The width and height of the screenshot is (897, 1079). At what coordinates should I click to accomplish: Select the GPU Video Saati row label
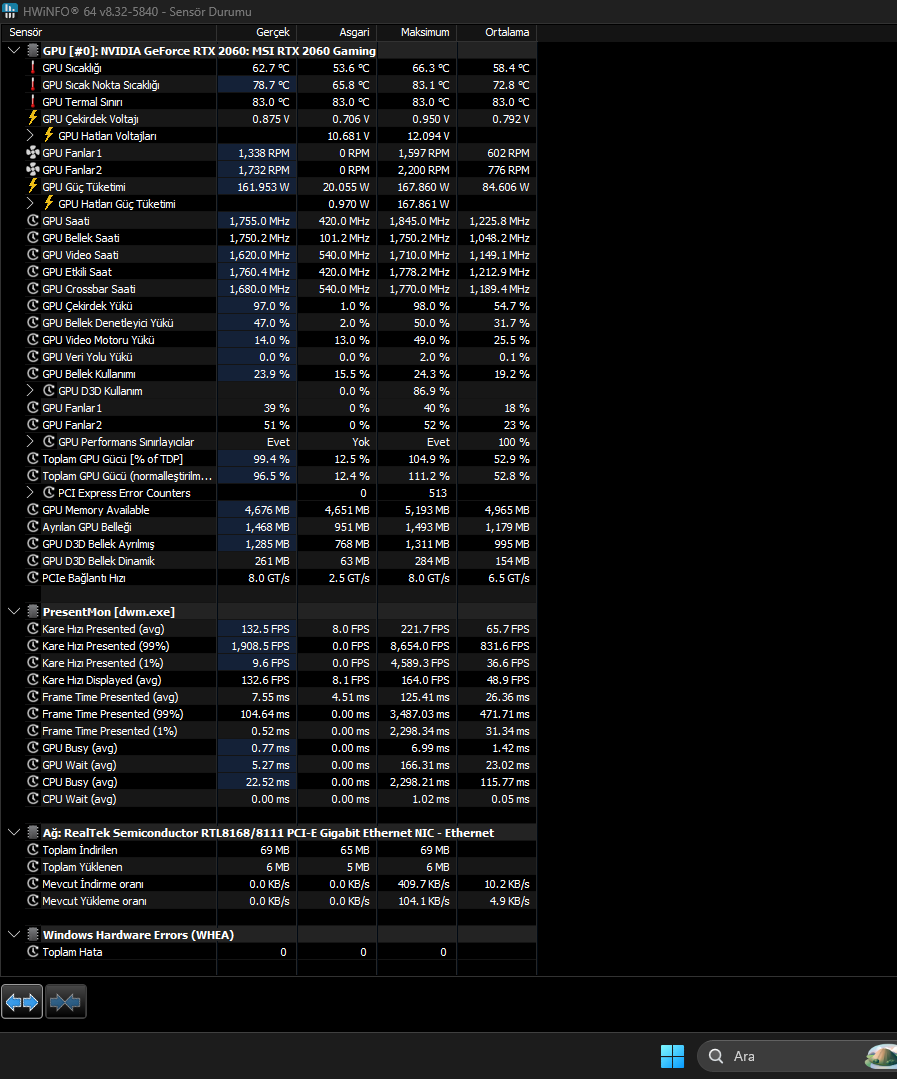point(80,255)
